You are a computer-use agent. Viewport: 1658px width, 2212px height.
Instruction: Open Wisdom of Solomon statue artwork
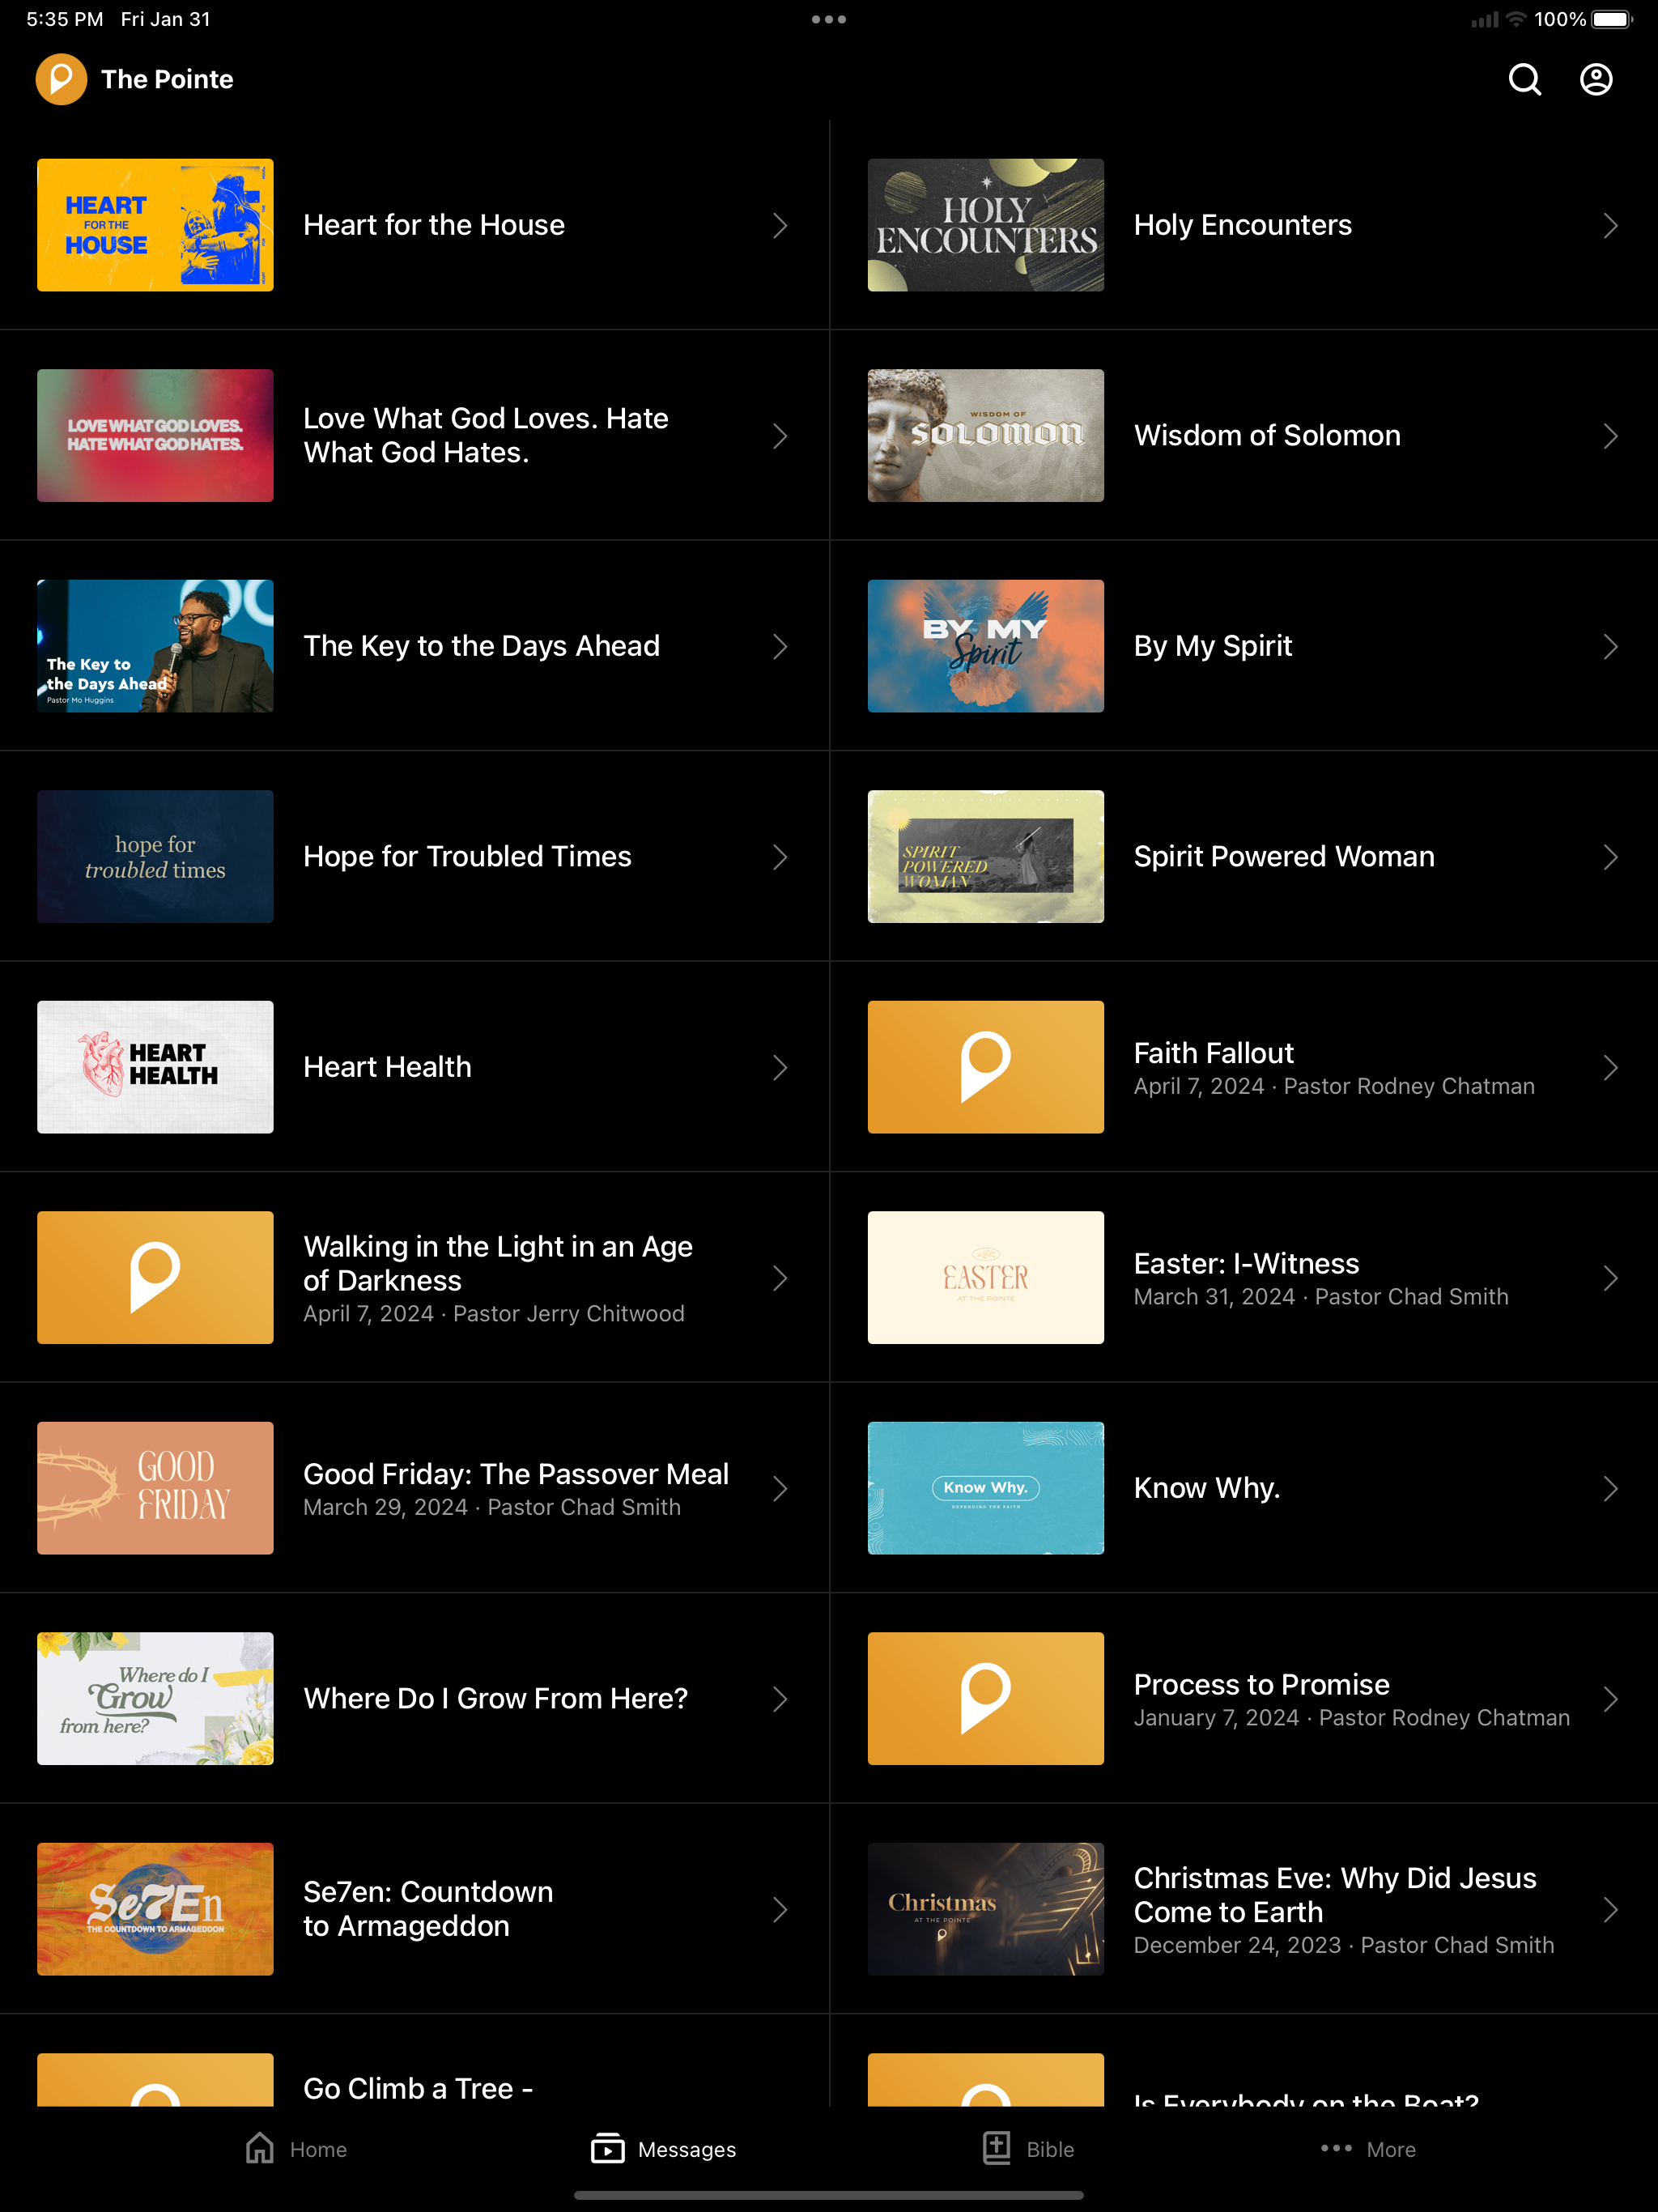[x=985, y=436]
